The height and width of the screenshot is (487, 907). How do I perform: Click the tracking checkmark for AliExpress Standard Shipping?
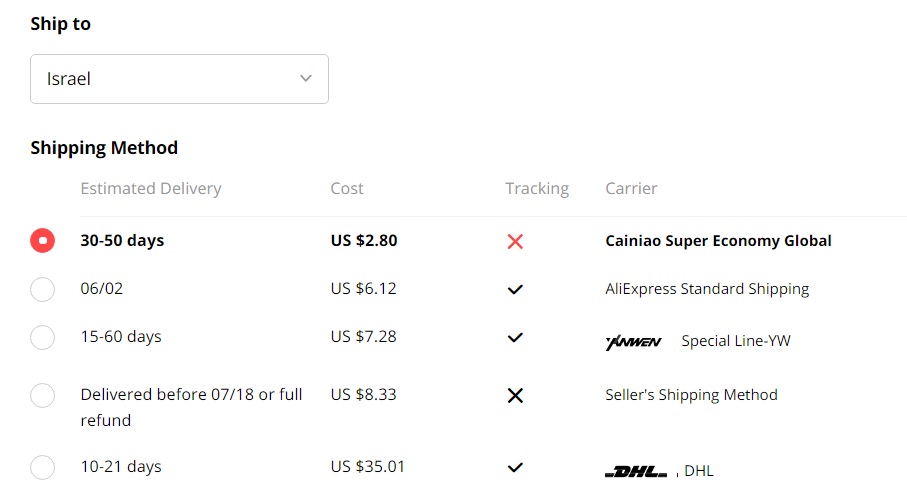point(515,289)
